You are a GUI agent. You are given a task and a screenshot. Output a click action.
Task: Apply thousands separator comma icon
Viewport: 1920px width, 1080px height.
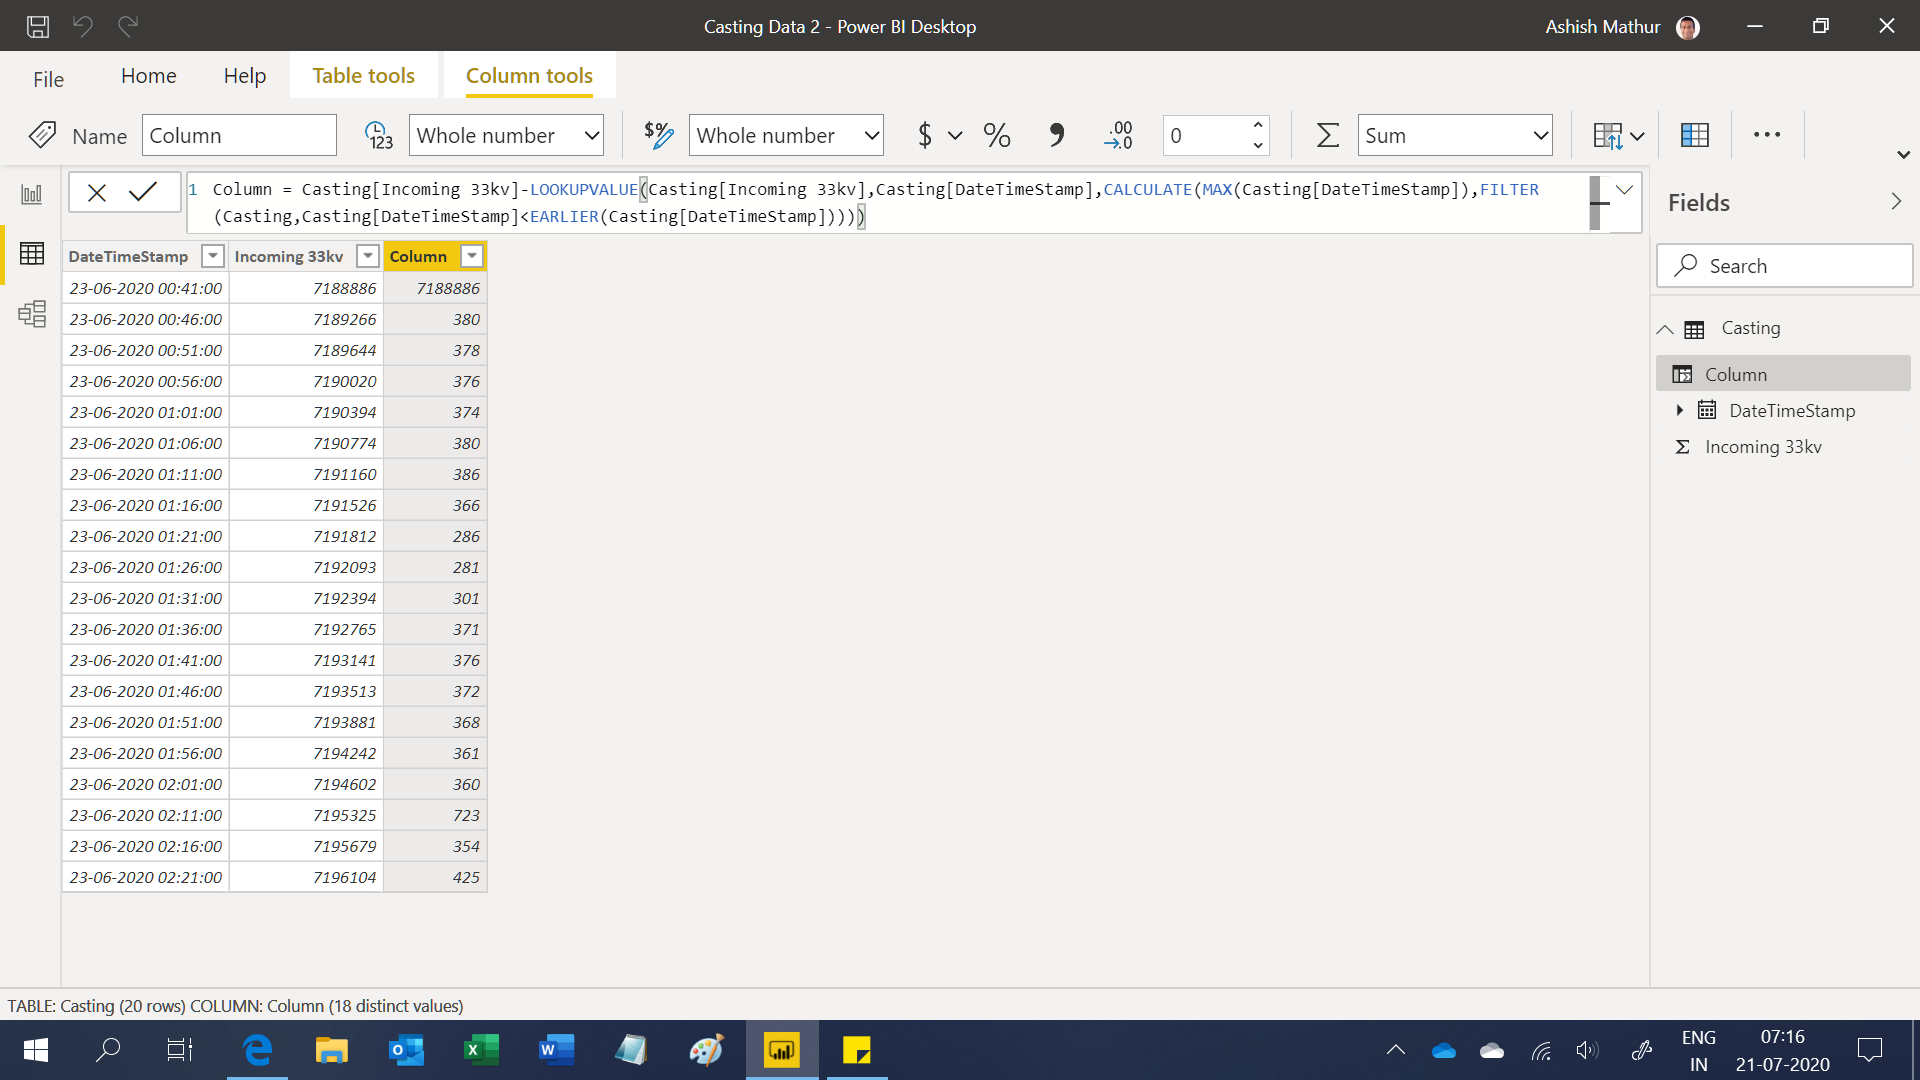[x=1056, y=135]
